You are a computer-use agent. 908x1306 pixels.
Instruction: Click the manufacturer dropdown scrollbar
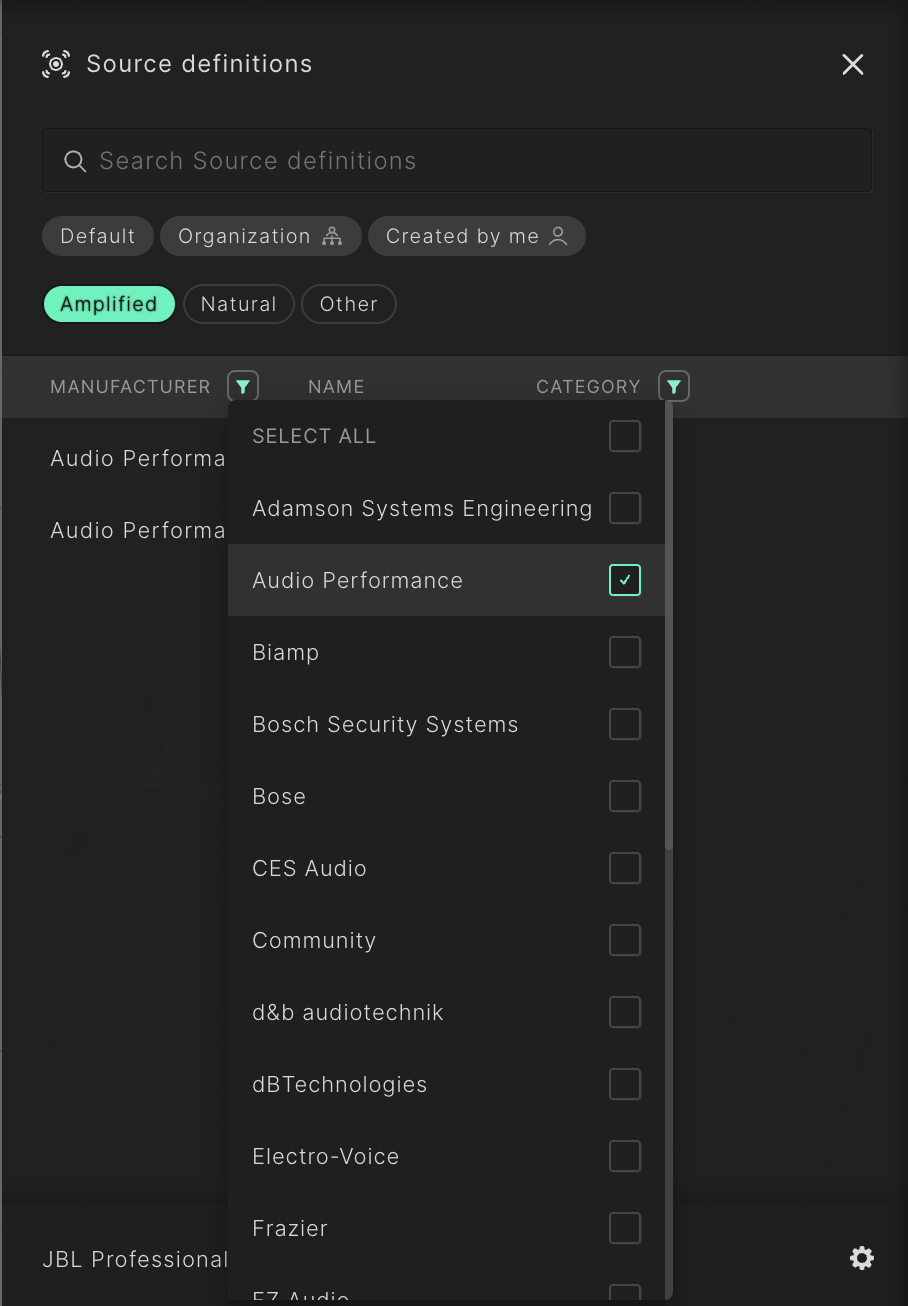coord(669,625)
